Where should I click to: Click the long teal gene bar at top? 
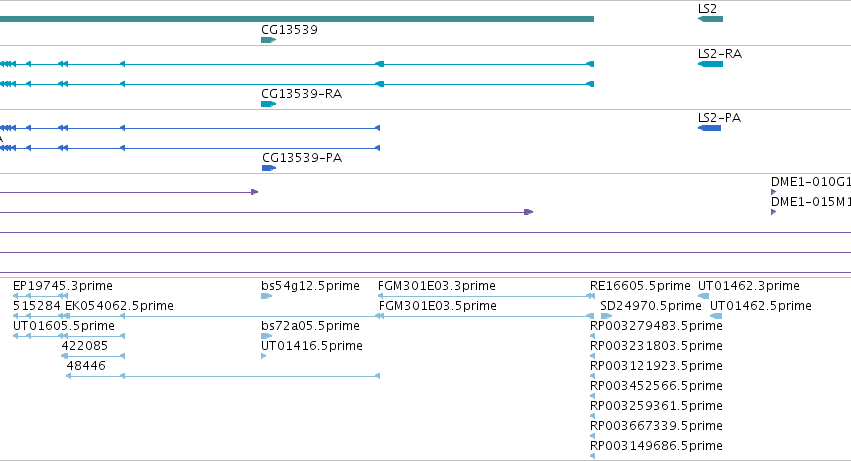(x=297, y=19)
